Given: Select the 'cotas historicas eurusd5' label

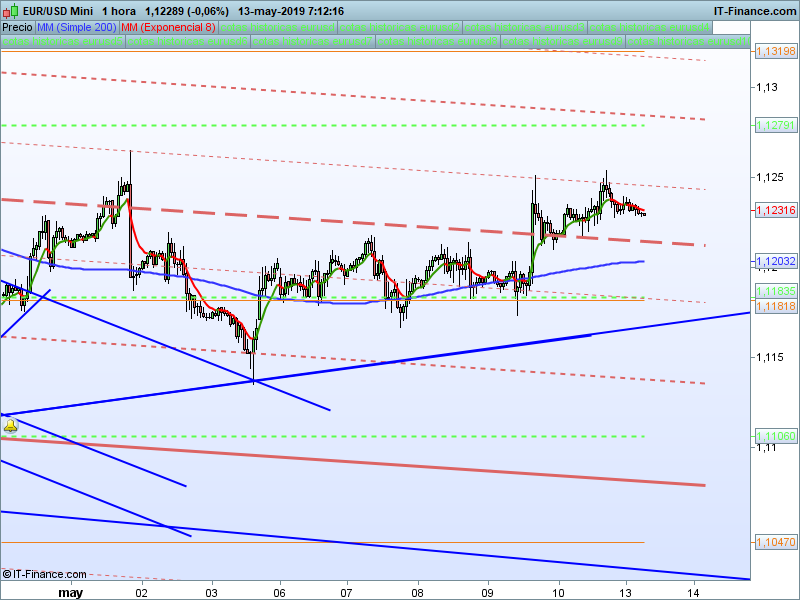Looking at the screenshot, I should 63,41.
